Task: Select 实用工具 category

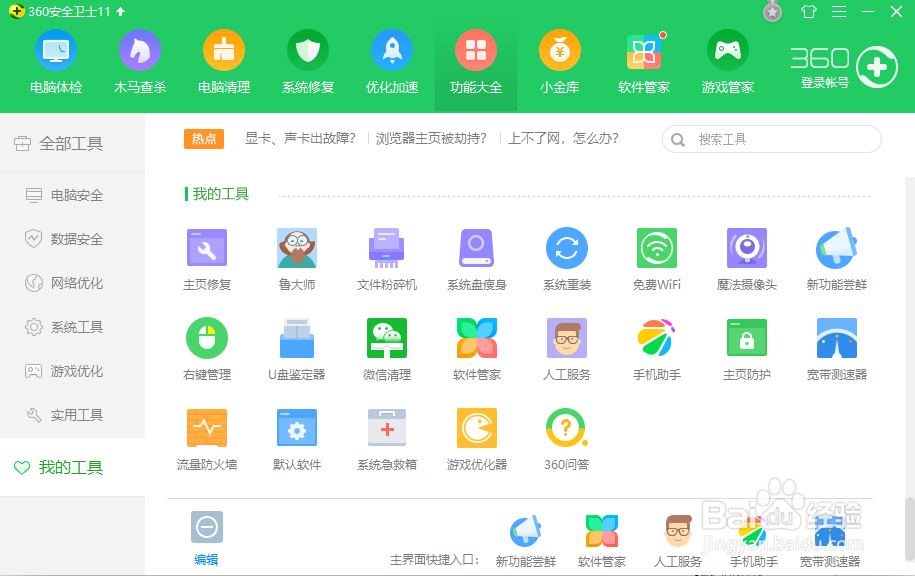Action: pos(72,415)
